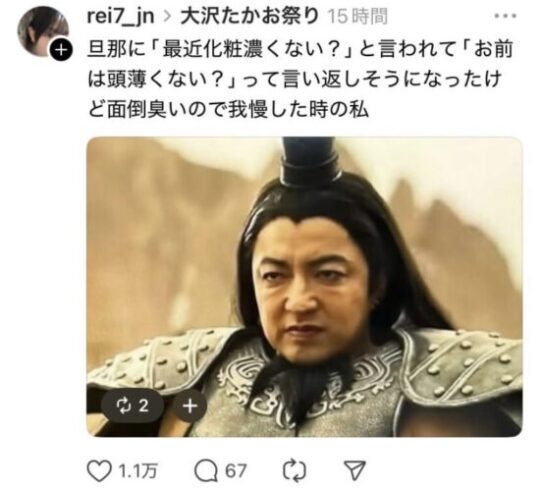Open the 67 replies count
This screenshot has width=540, height=488.
[x=236, y=471]
